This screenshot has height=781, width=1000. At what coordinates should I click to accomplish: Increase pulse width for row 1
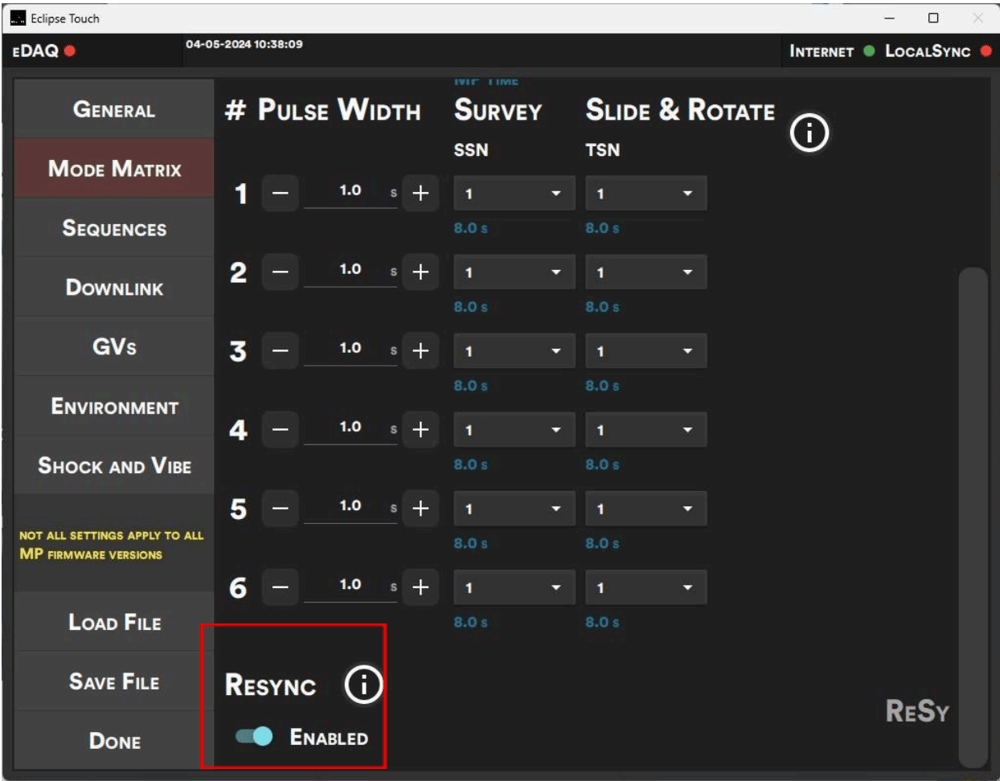coord(420,194)
